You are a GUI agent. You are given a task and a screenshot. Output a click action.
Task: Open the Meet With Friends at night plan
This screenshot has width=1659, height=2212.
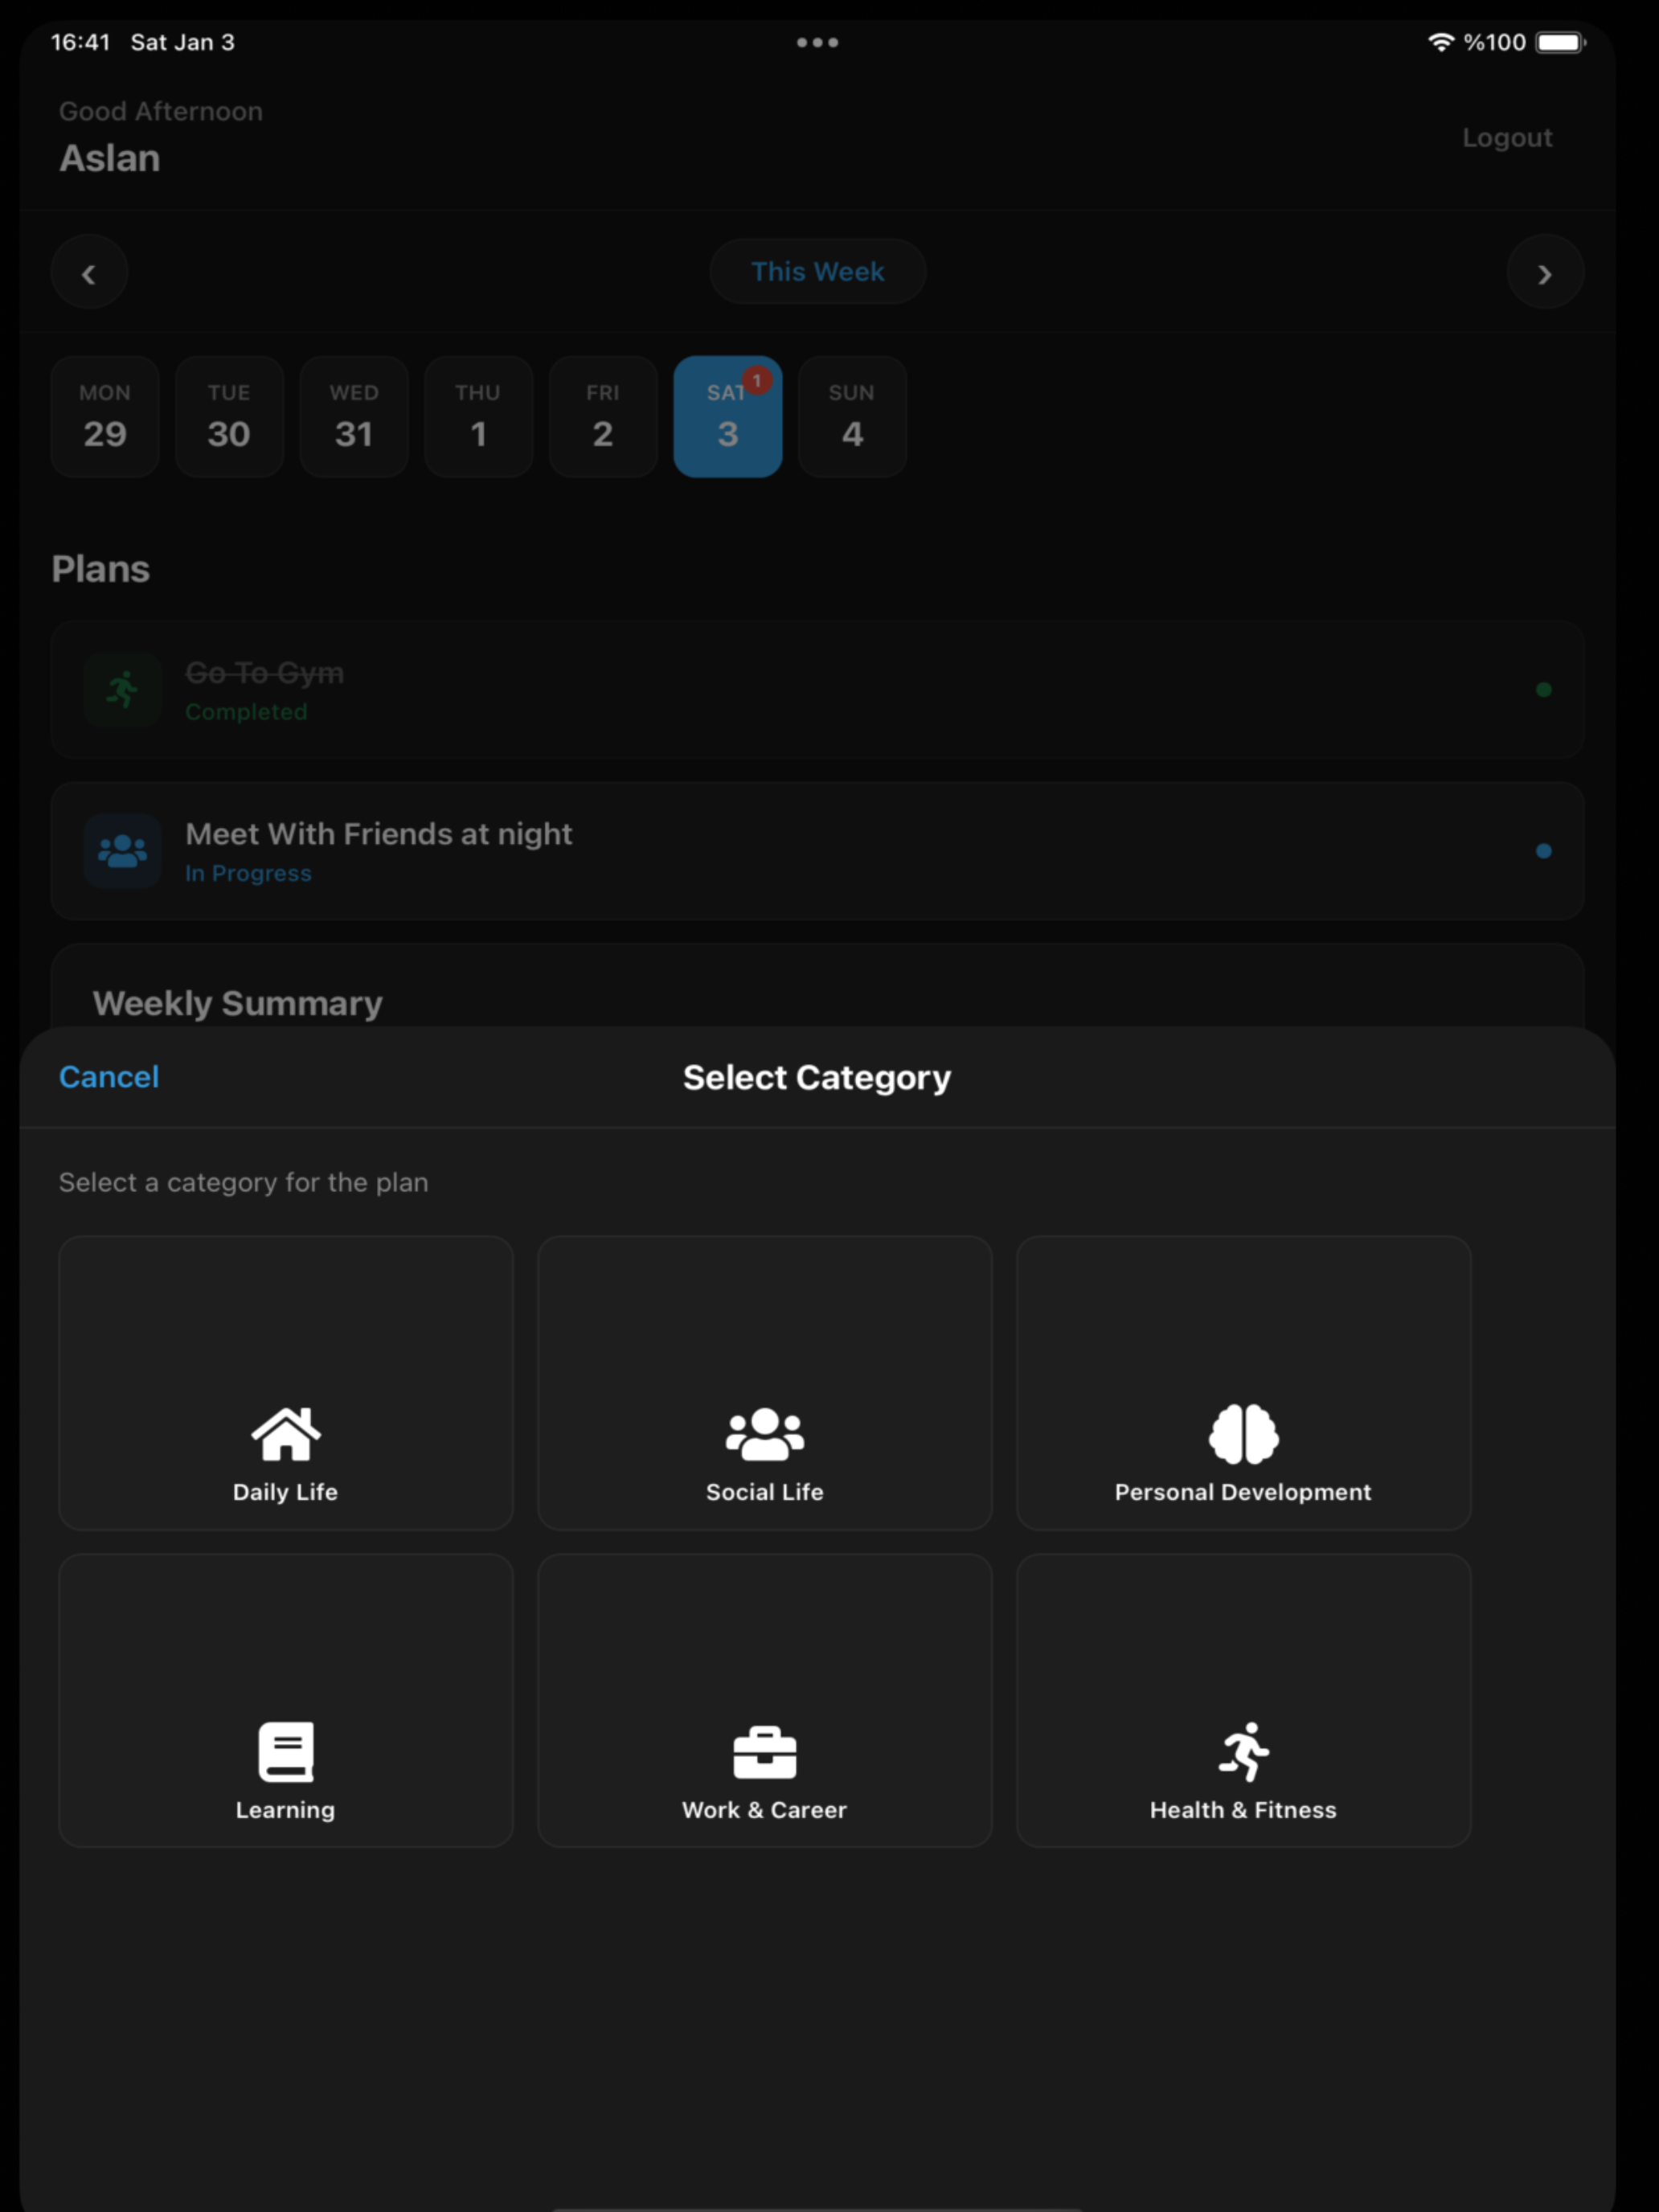pyautogui.click(x=817, y=851)
